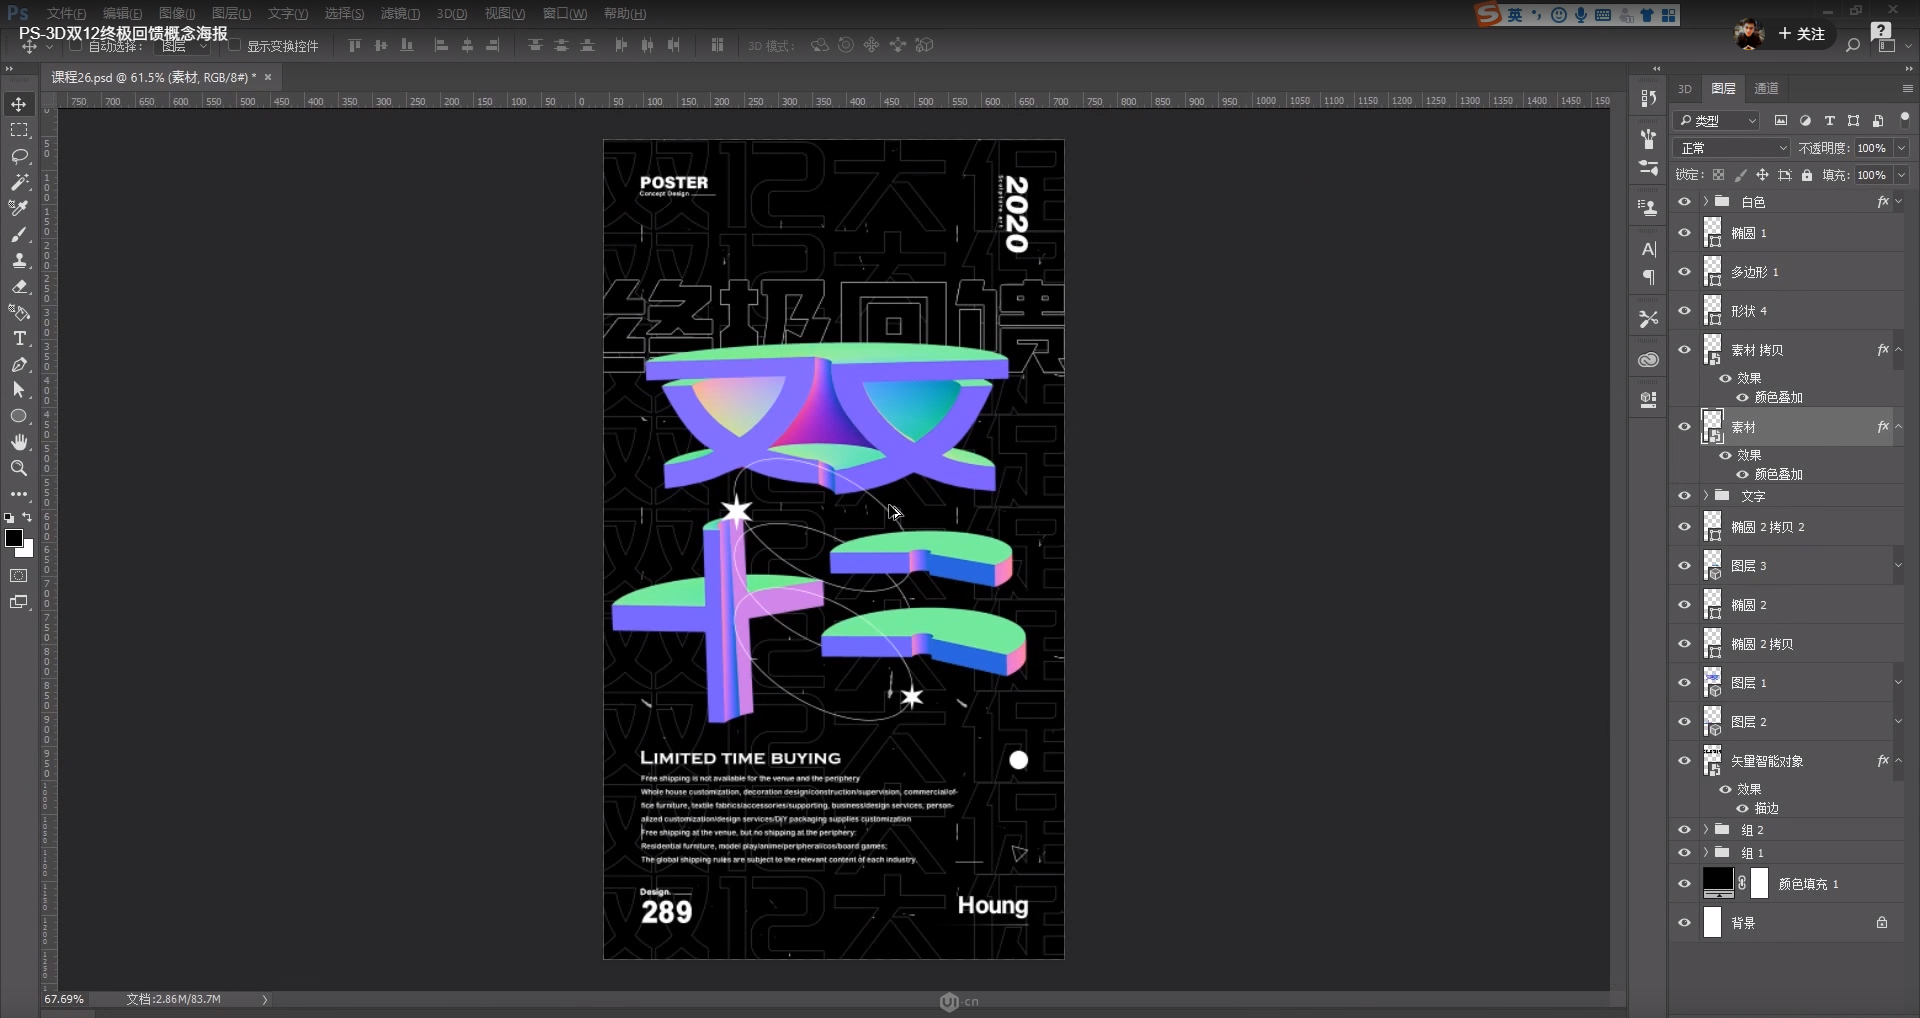The width and height of the screenshot is (1920, 1018).
Task: Open the 图像 menu
Action: point(177,14)
